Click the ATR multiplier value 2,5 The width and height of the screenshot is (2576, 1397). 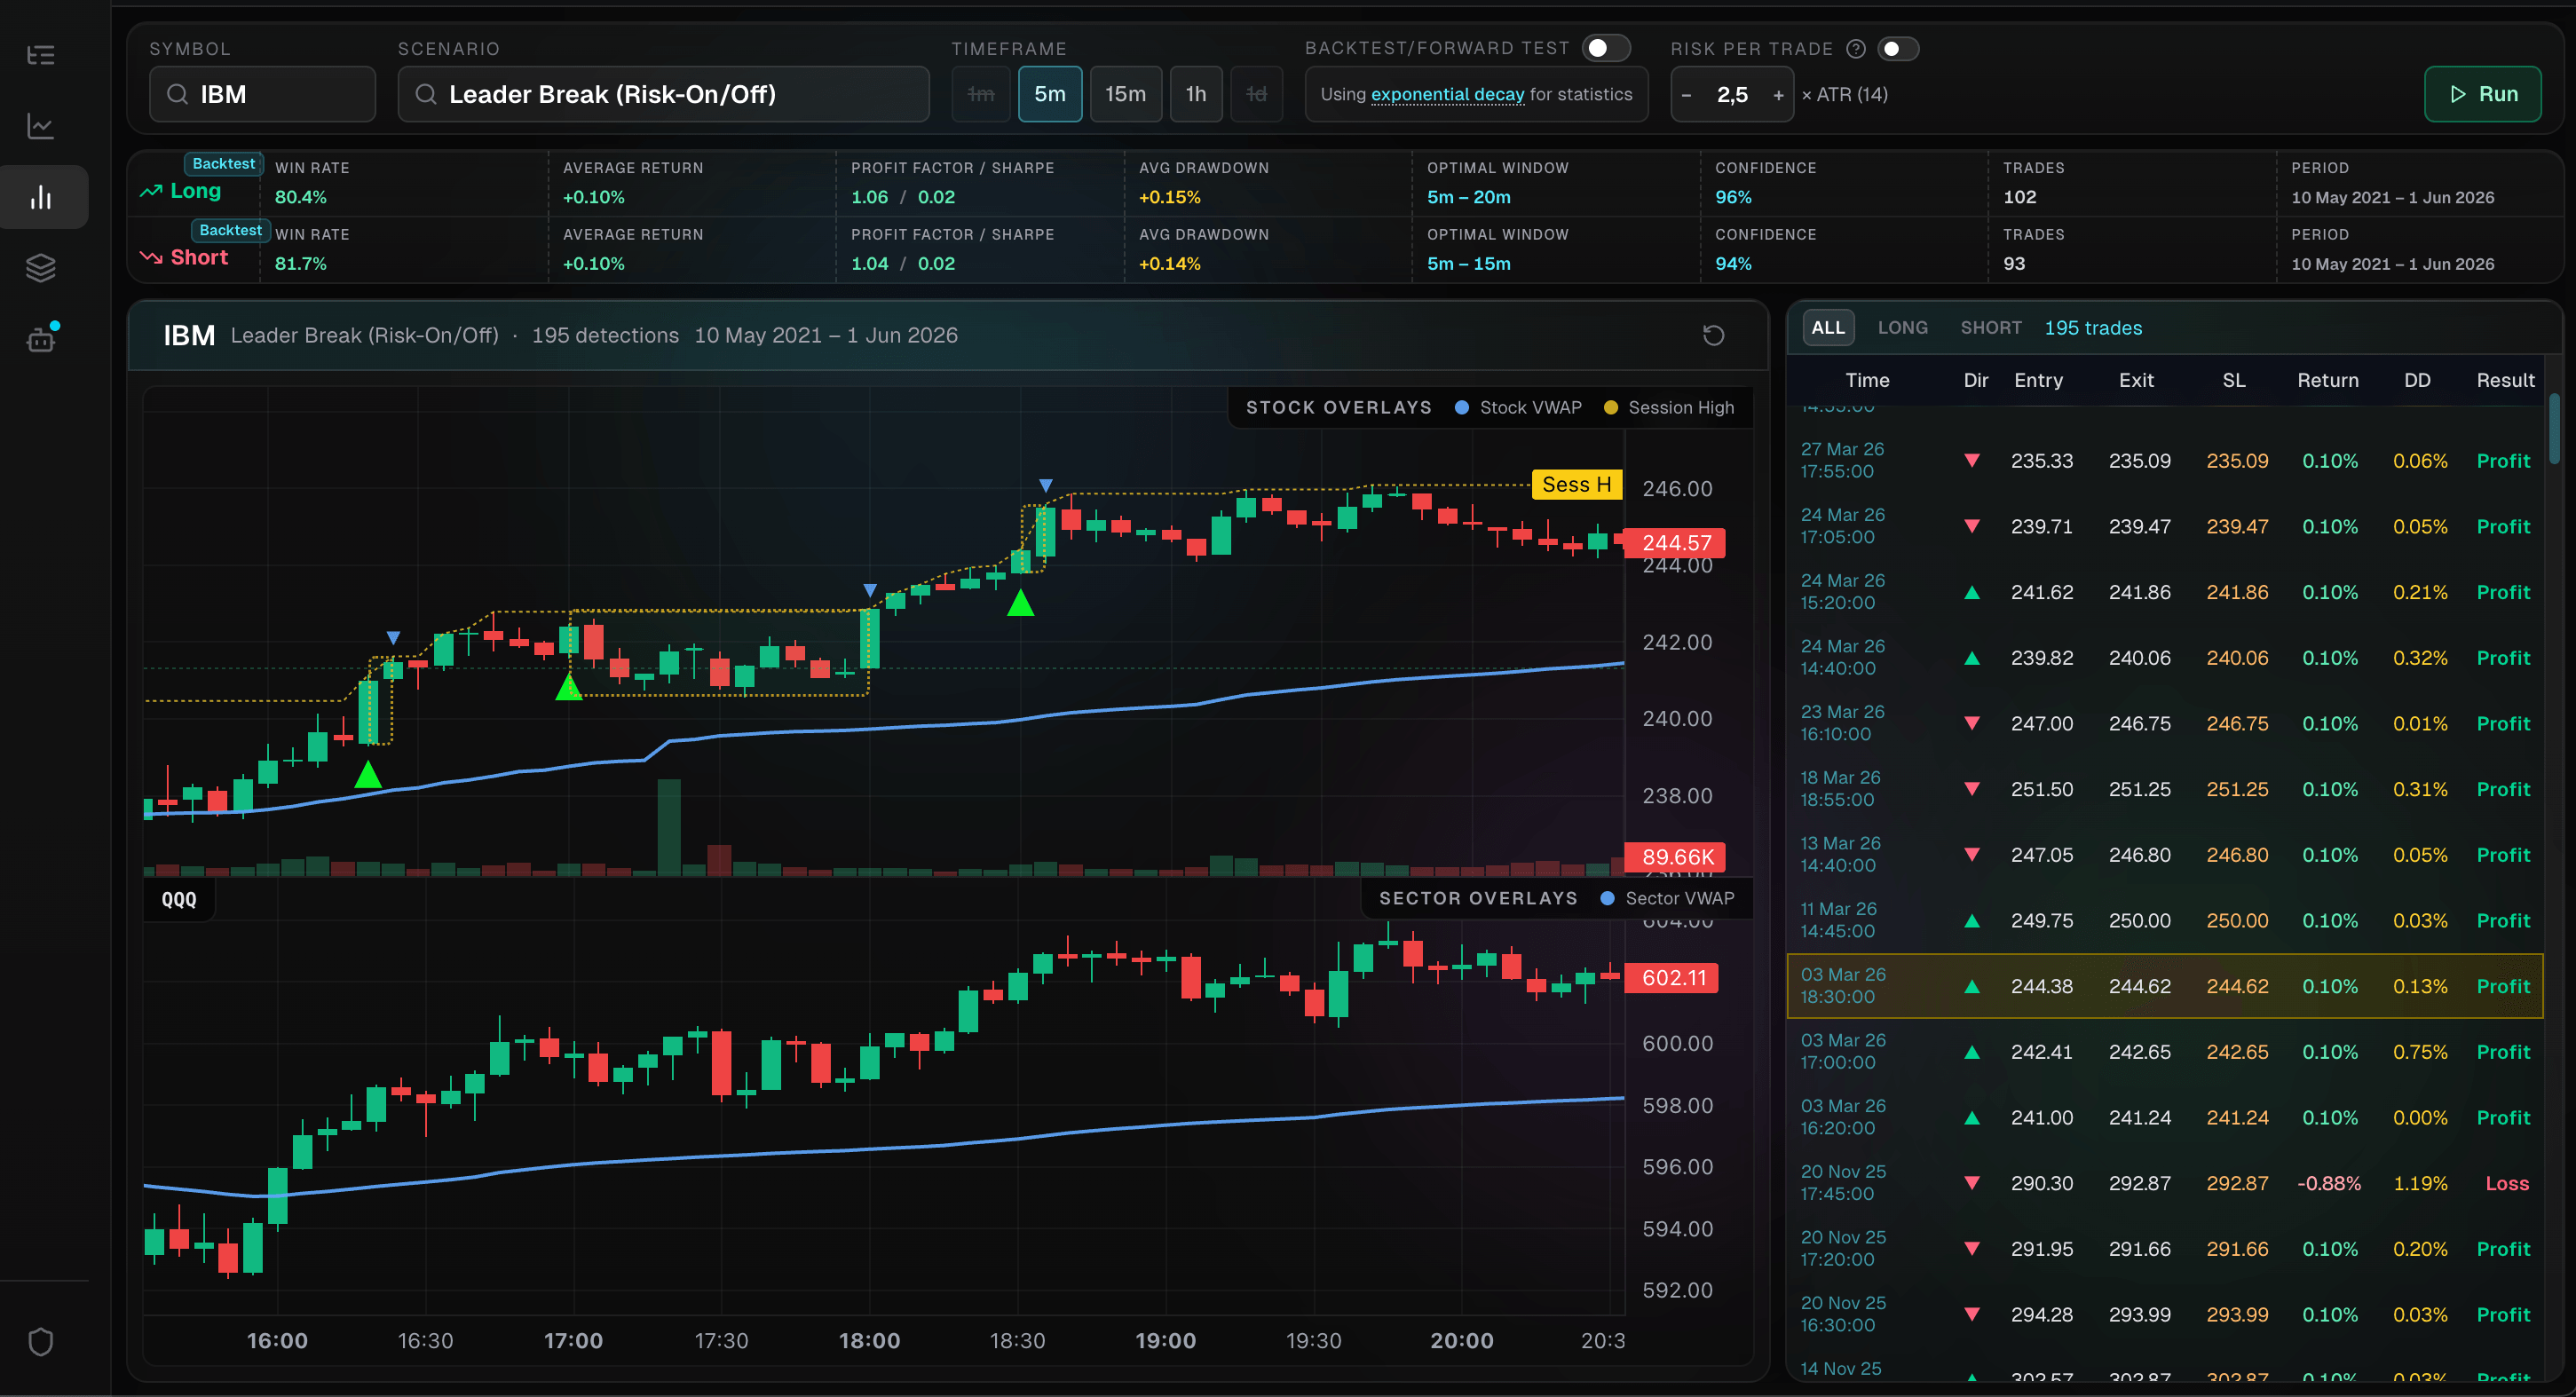1732,95
